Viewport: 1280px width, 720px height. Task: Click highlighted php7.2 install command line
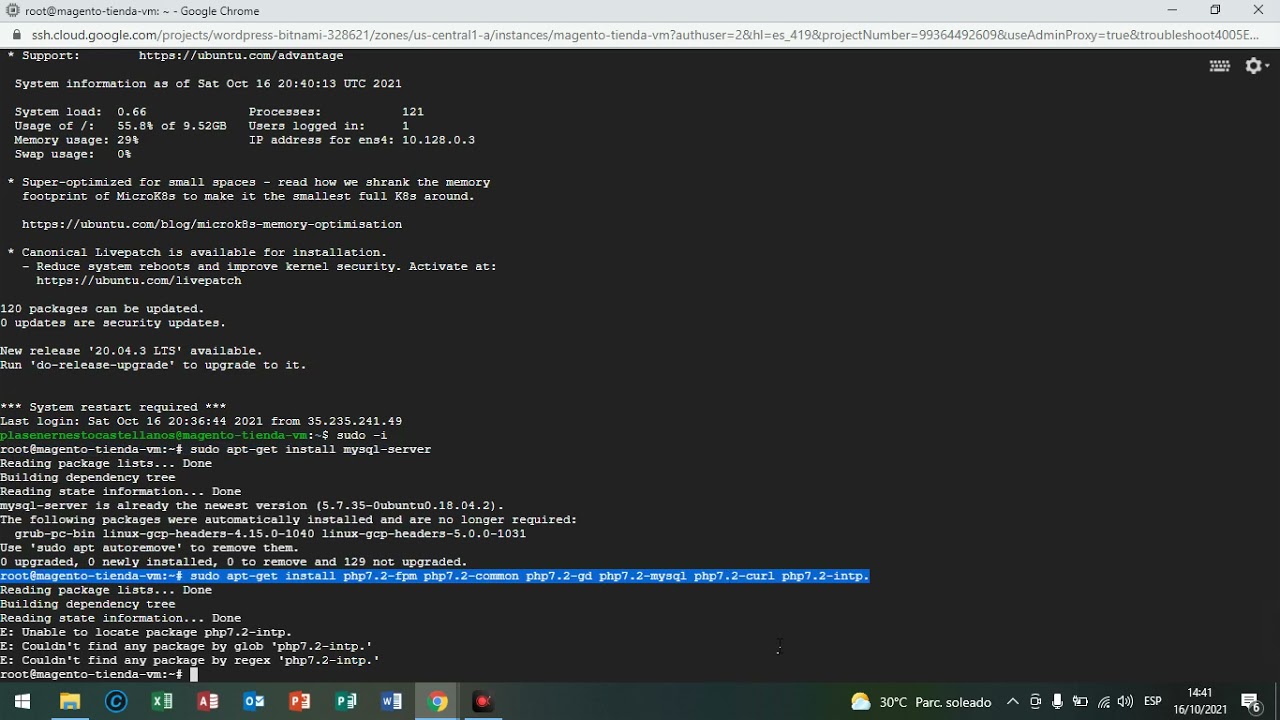point(435,576)
